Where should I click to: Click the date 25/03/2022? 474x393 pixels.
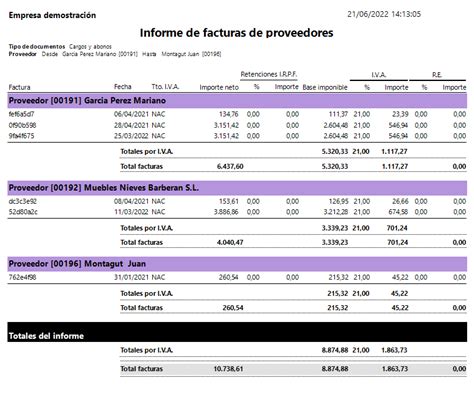[131, 136]
